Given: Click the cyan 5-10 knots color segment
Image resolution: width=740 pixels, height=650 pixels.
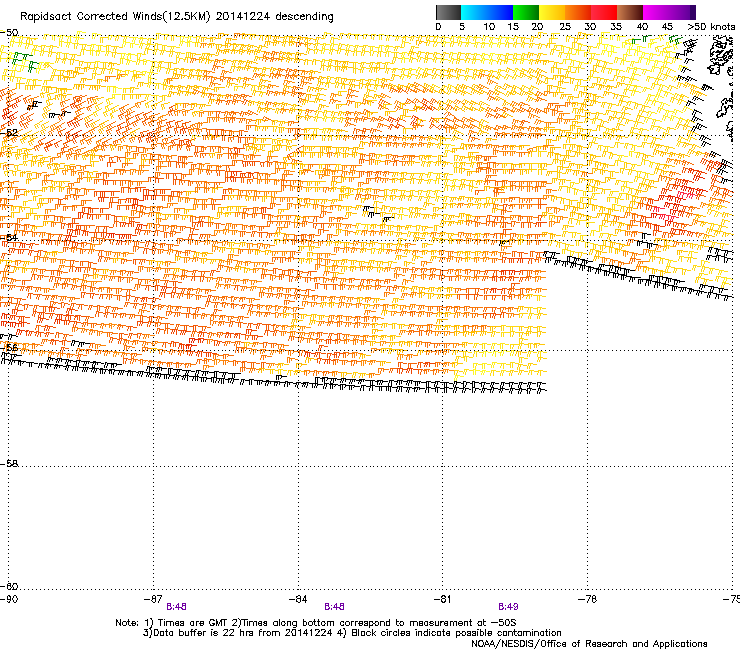Looking at the screenshot, I should tap(474, 12).
